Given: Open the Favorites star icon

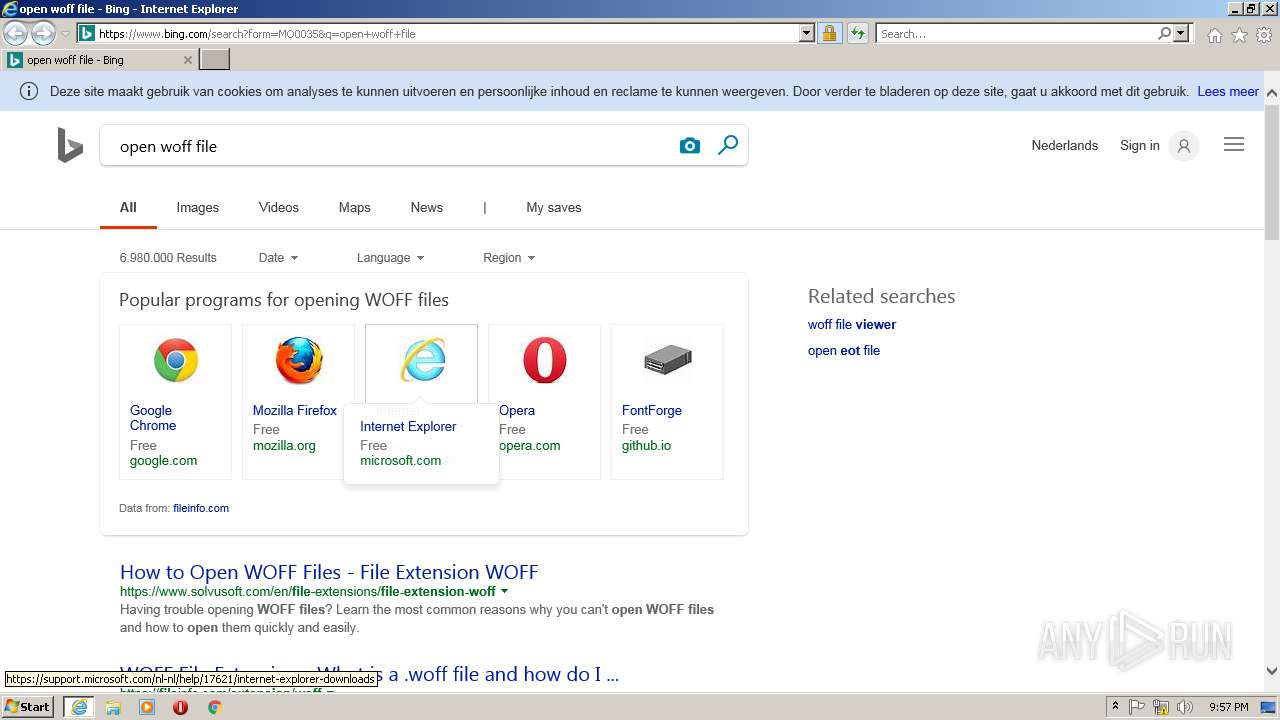Looking at the screenshot, I should coord(1239,35).
